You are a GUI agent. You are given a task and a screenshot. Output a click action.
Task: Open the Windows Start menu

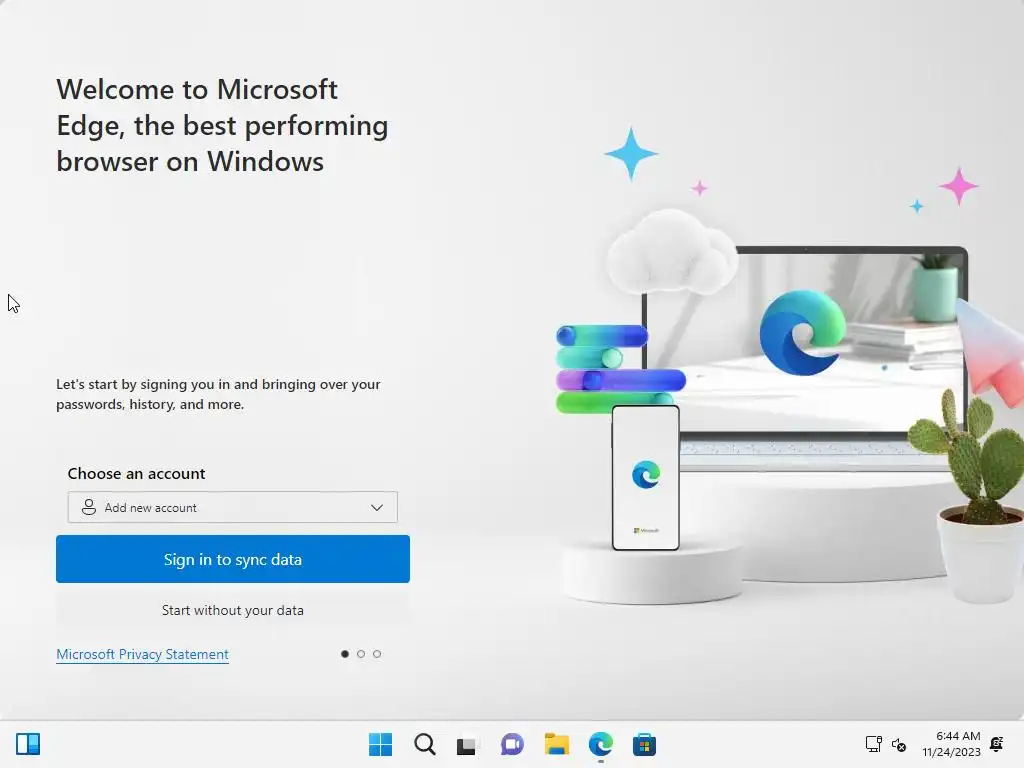(x=380, y=744)
